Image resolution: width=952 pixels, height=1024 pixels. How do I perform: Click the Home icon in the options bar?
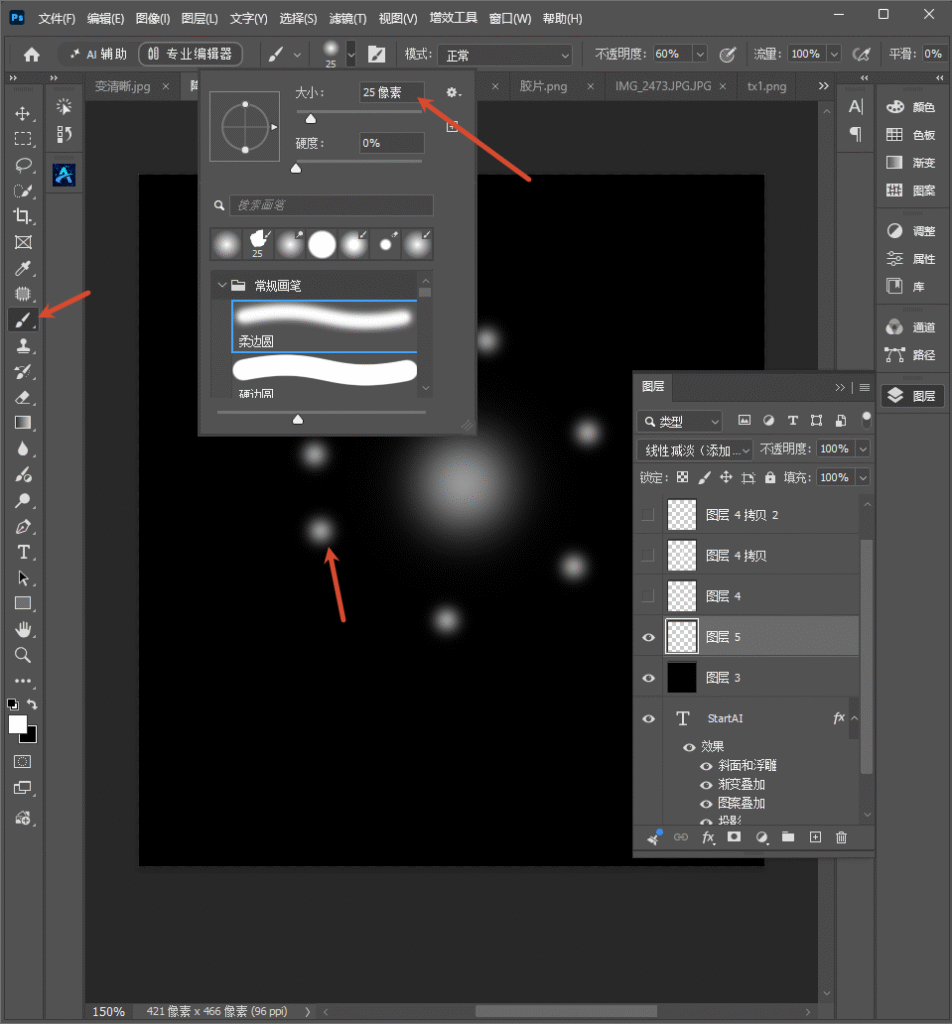[31, 55]
